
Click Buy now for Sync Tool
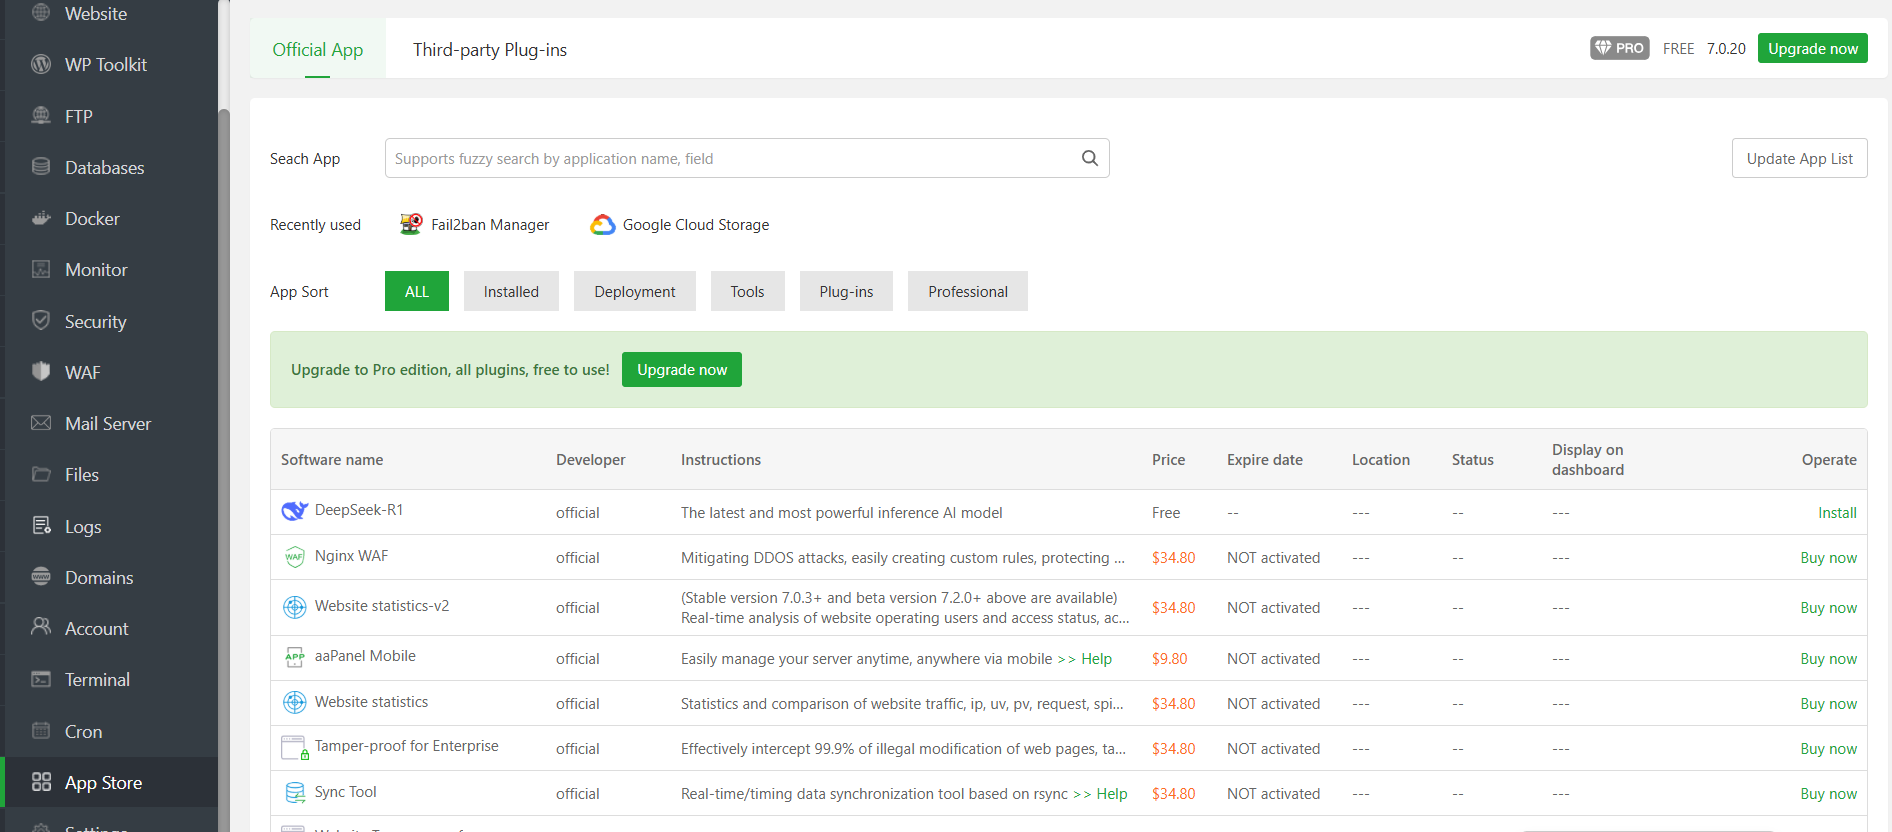[1829, 793]
